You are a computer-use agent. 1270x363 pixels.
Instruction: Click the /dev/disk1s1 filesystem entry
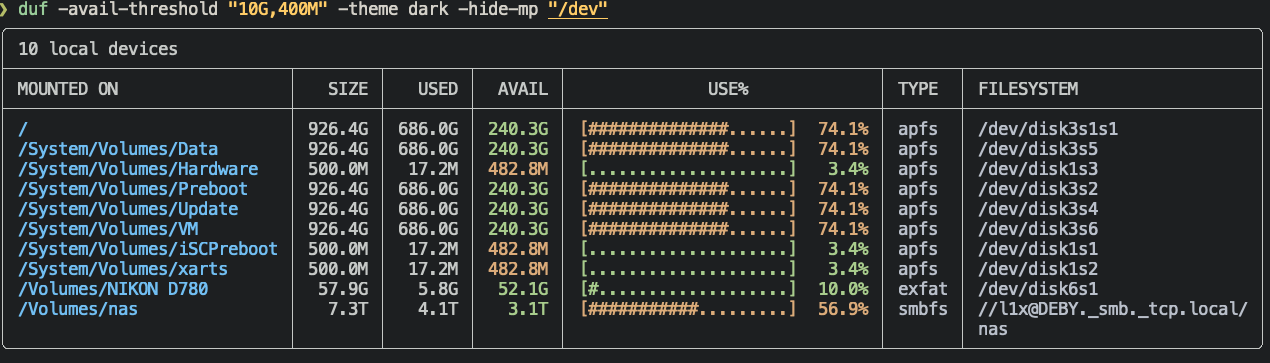1038,249
